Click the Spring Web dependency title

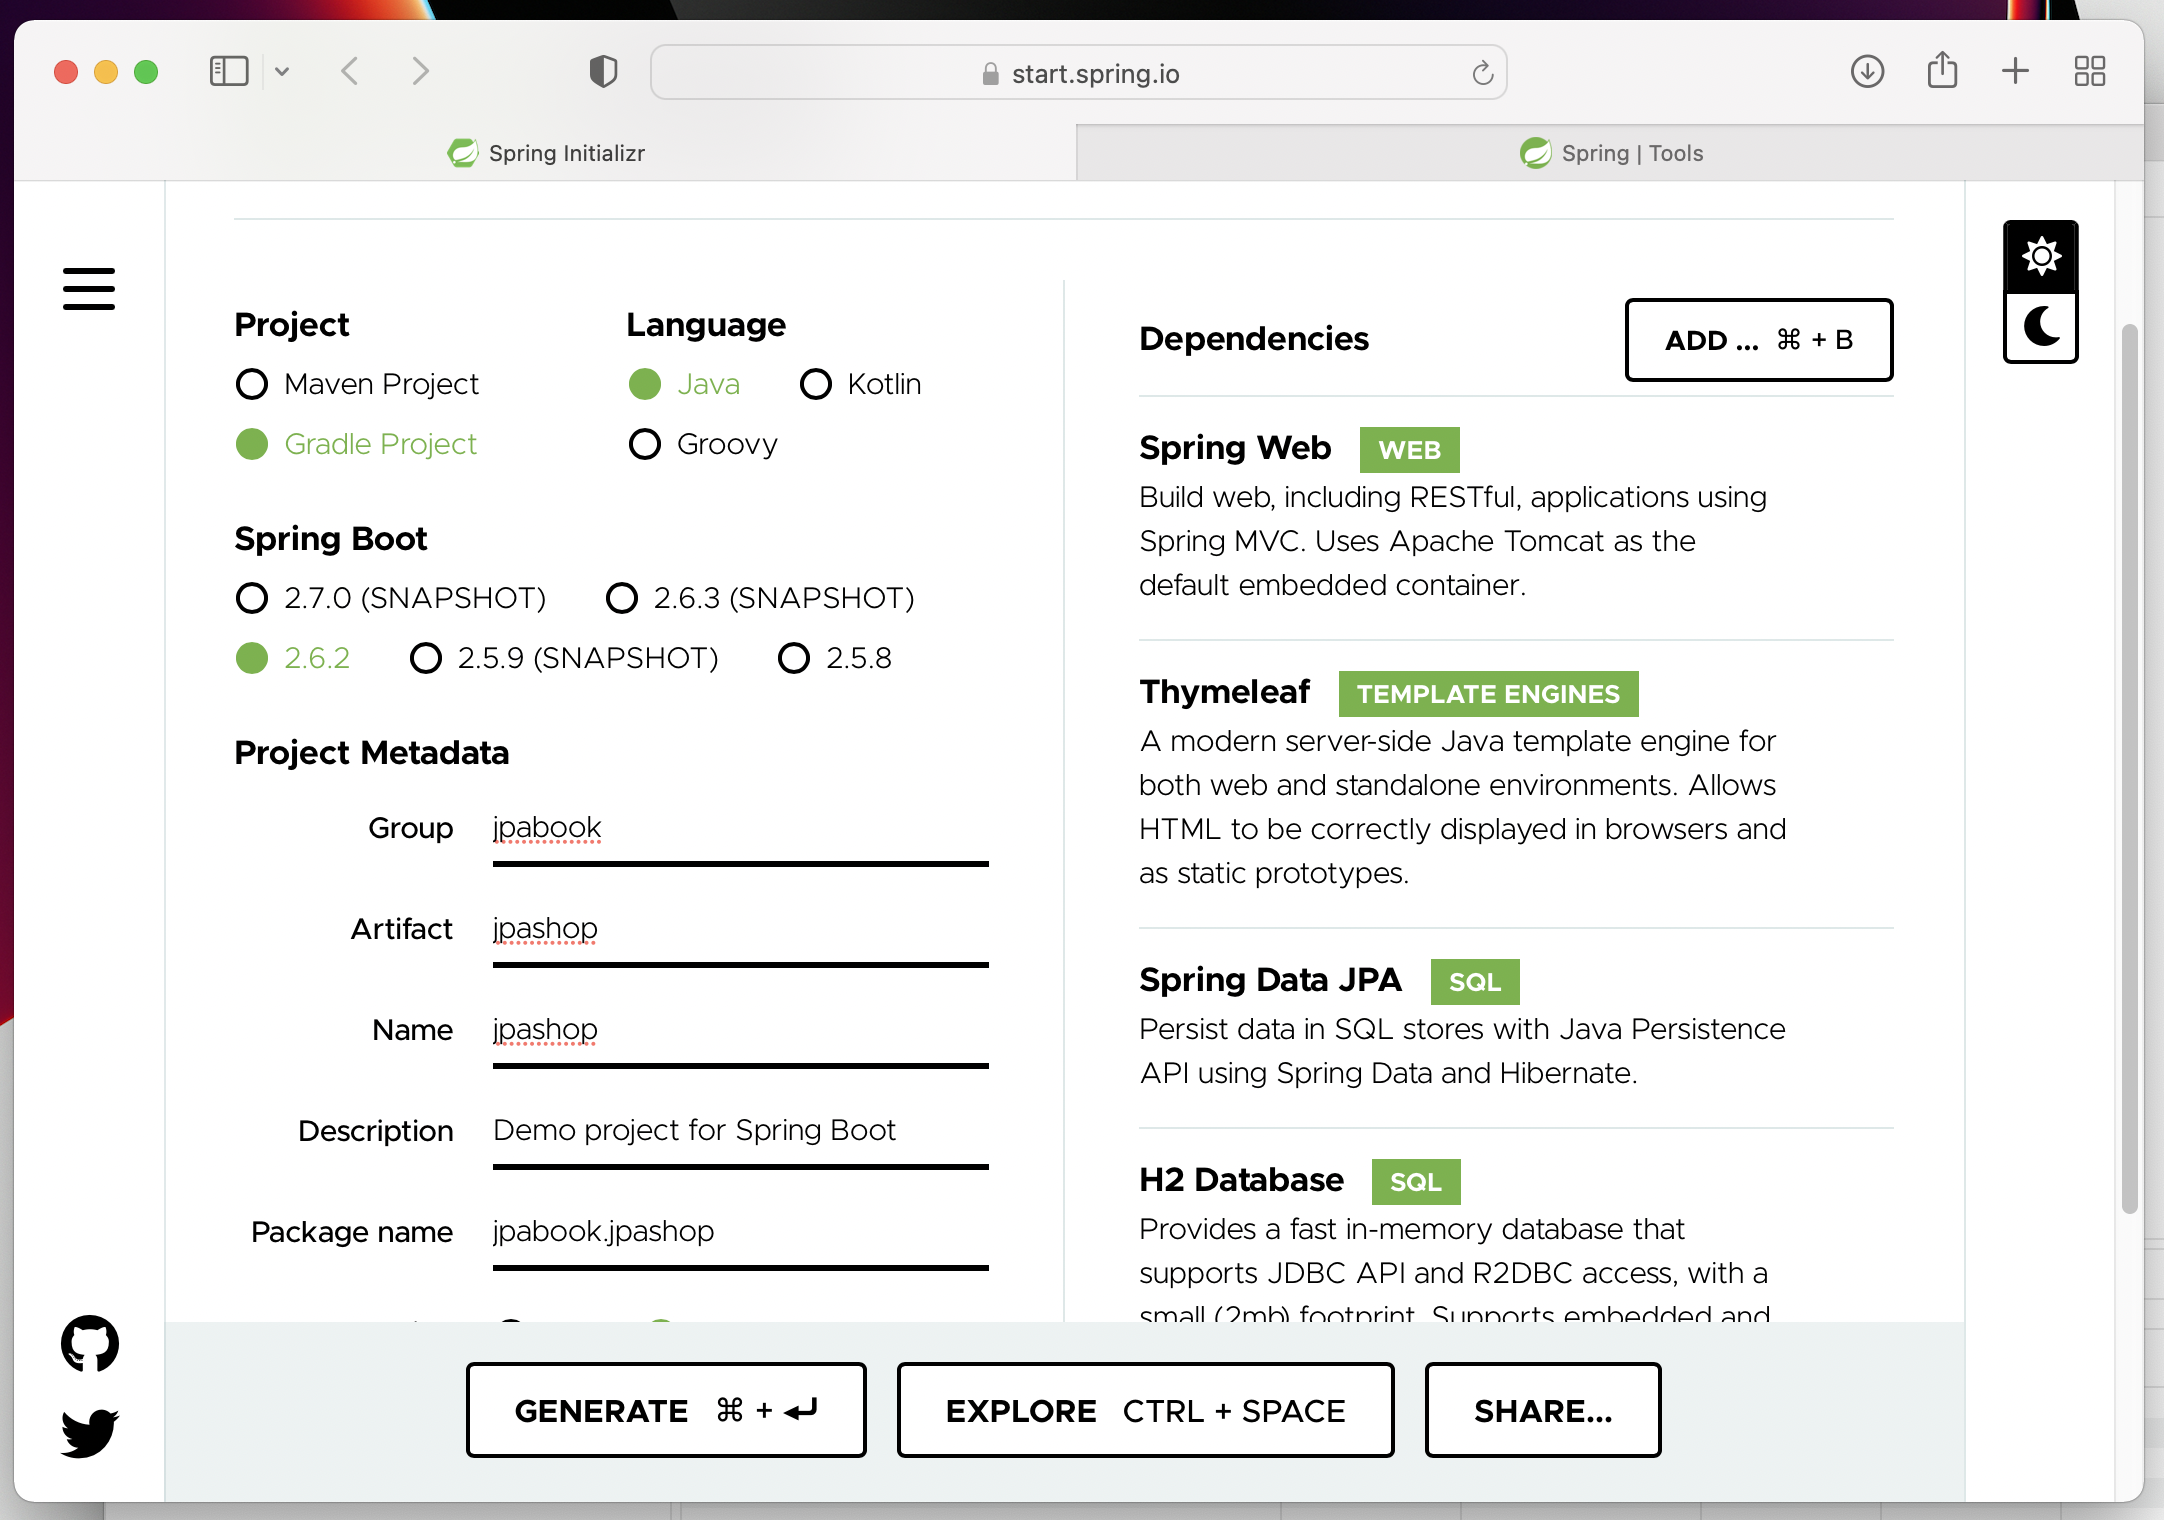[x=1235, y=448]
